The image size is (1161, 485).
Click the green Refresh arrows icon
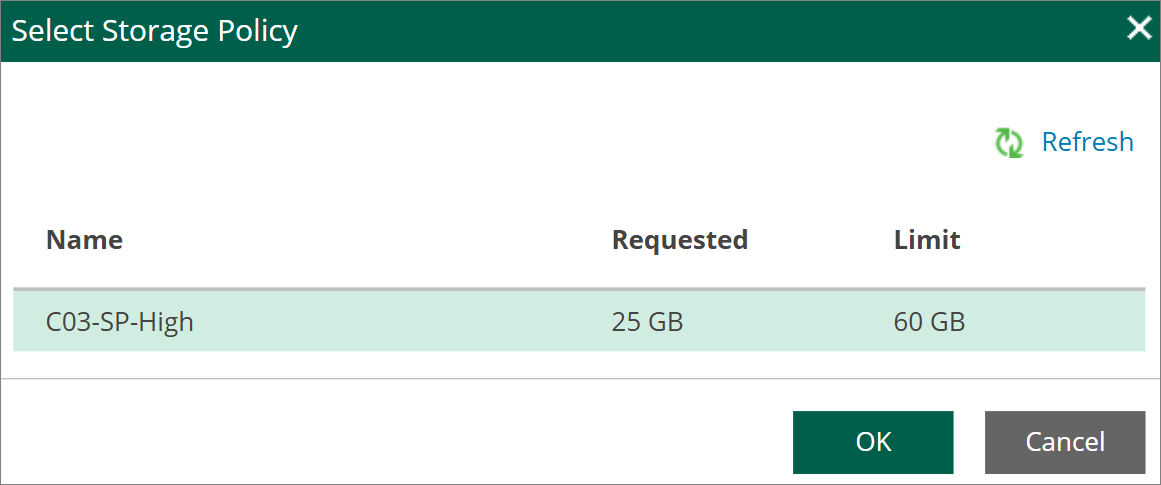pos(1008,142)
